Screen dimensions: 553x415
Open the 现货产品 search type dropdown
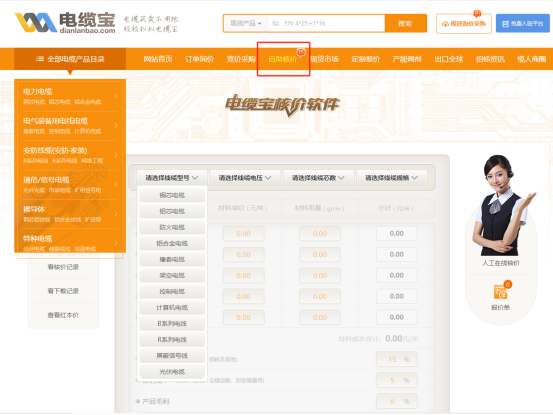point(246,23)
